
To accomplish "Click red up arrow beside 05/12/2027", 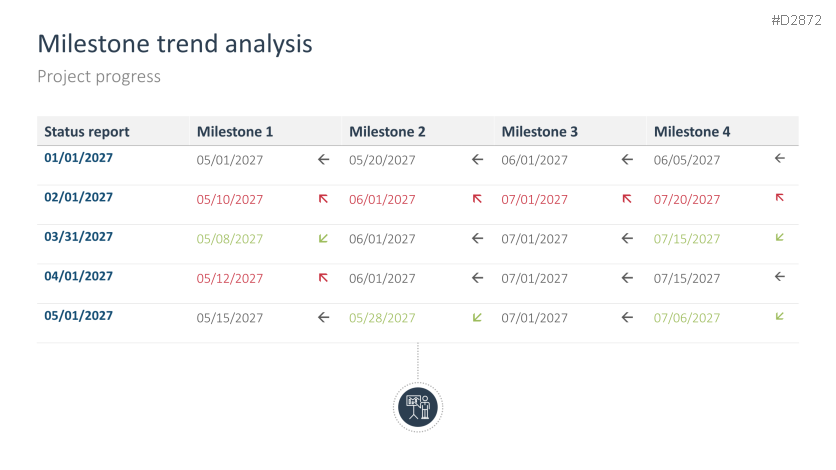I will pyautogui.click(x=323, y=278).
